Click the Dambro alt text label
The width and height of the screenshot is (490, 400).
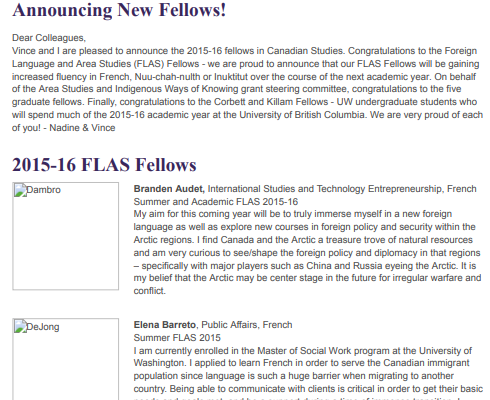(43, 190)
